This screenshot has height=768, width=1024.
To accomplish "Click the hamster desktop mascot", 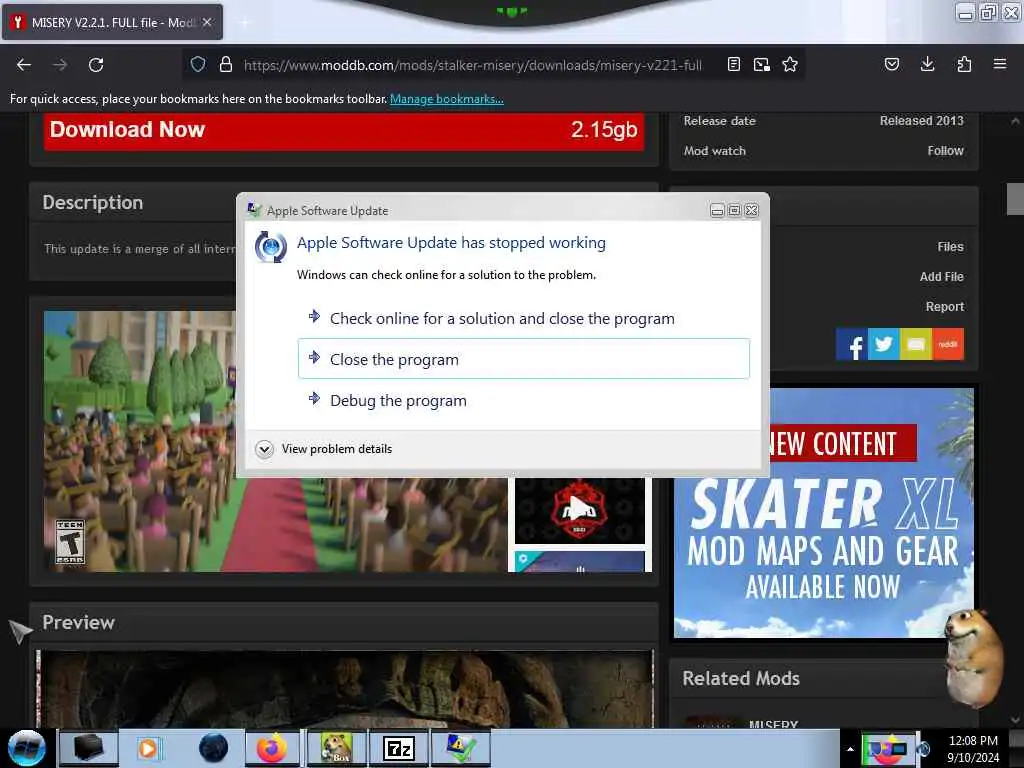I will point(974,658).
